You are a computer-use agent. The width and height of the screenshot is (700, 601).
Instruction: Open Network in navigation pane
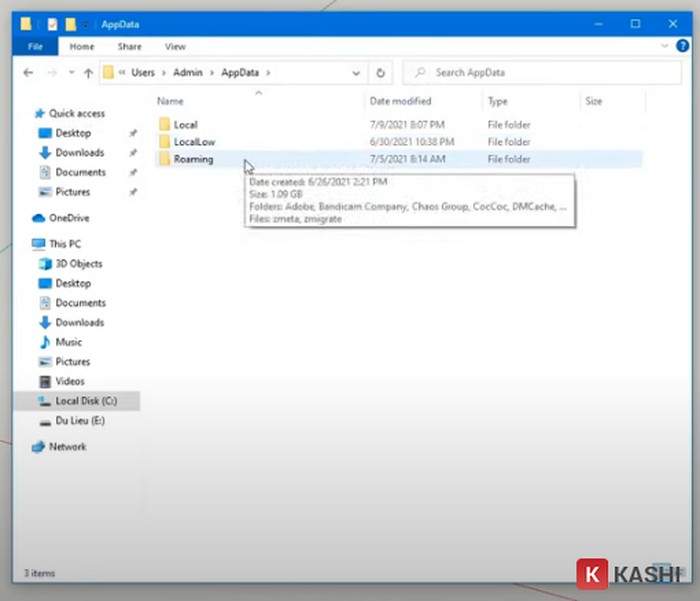pos(67,447)
